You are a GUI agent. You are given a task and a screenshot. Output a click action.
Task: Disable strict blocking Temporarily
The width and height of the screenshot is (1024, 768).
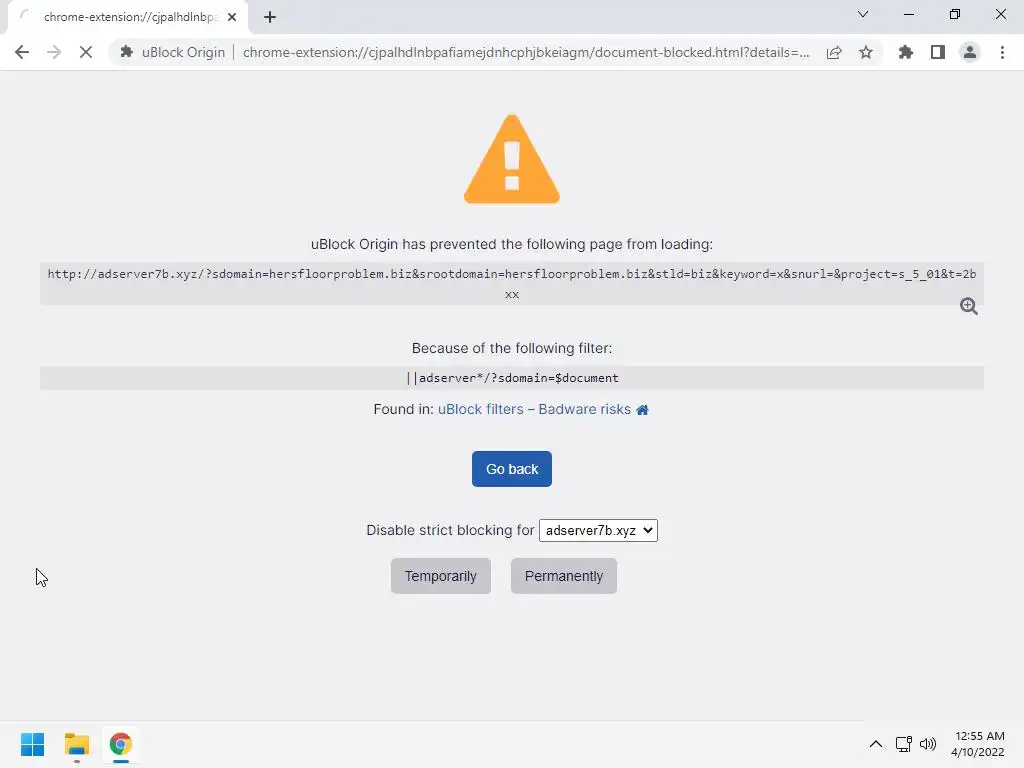coord(441,576)
